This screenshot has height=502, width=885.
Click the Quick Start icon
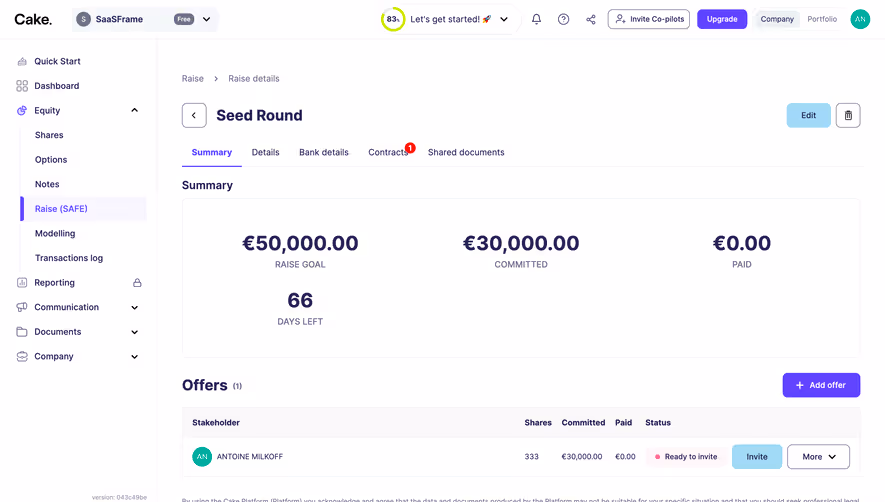(x=22, y=61)
